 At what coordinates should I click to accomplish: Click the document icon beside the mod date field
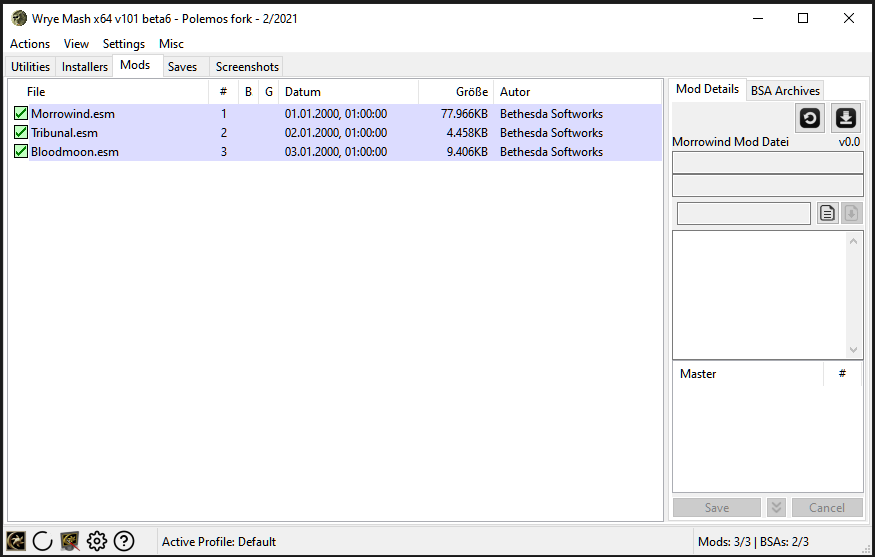click(827, 213)
